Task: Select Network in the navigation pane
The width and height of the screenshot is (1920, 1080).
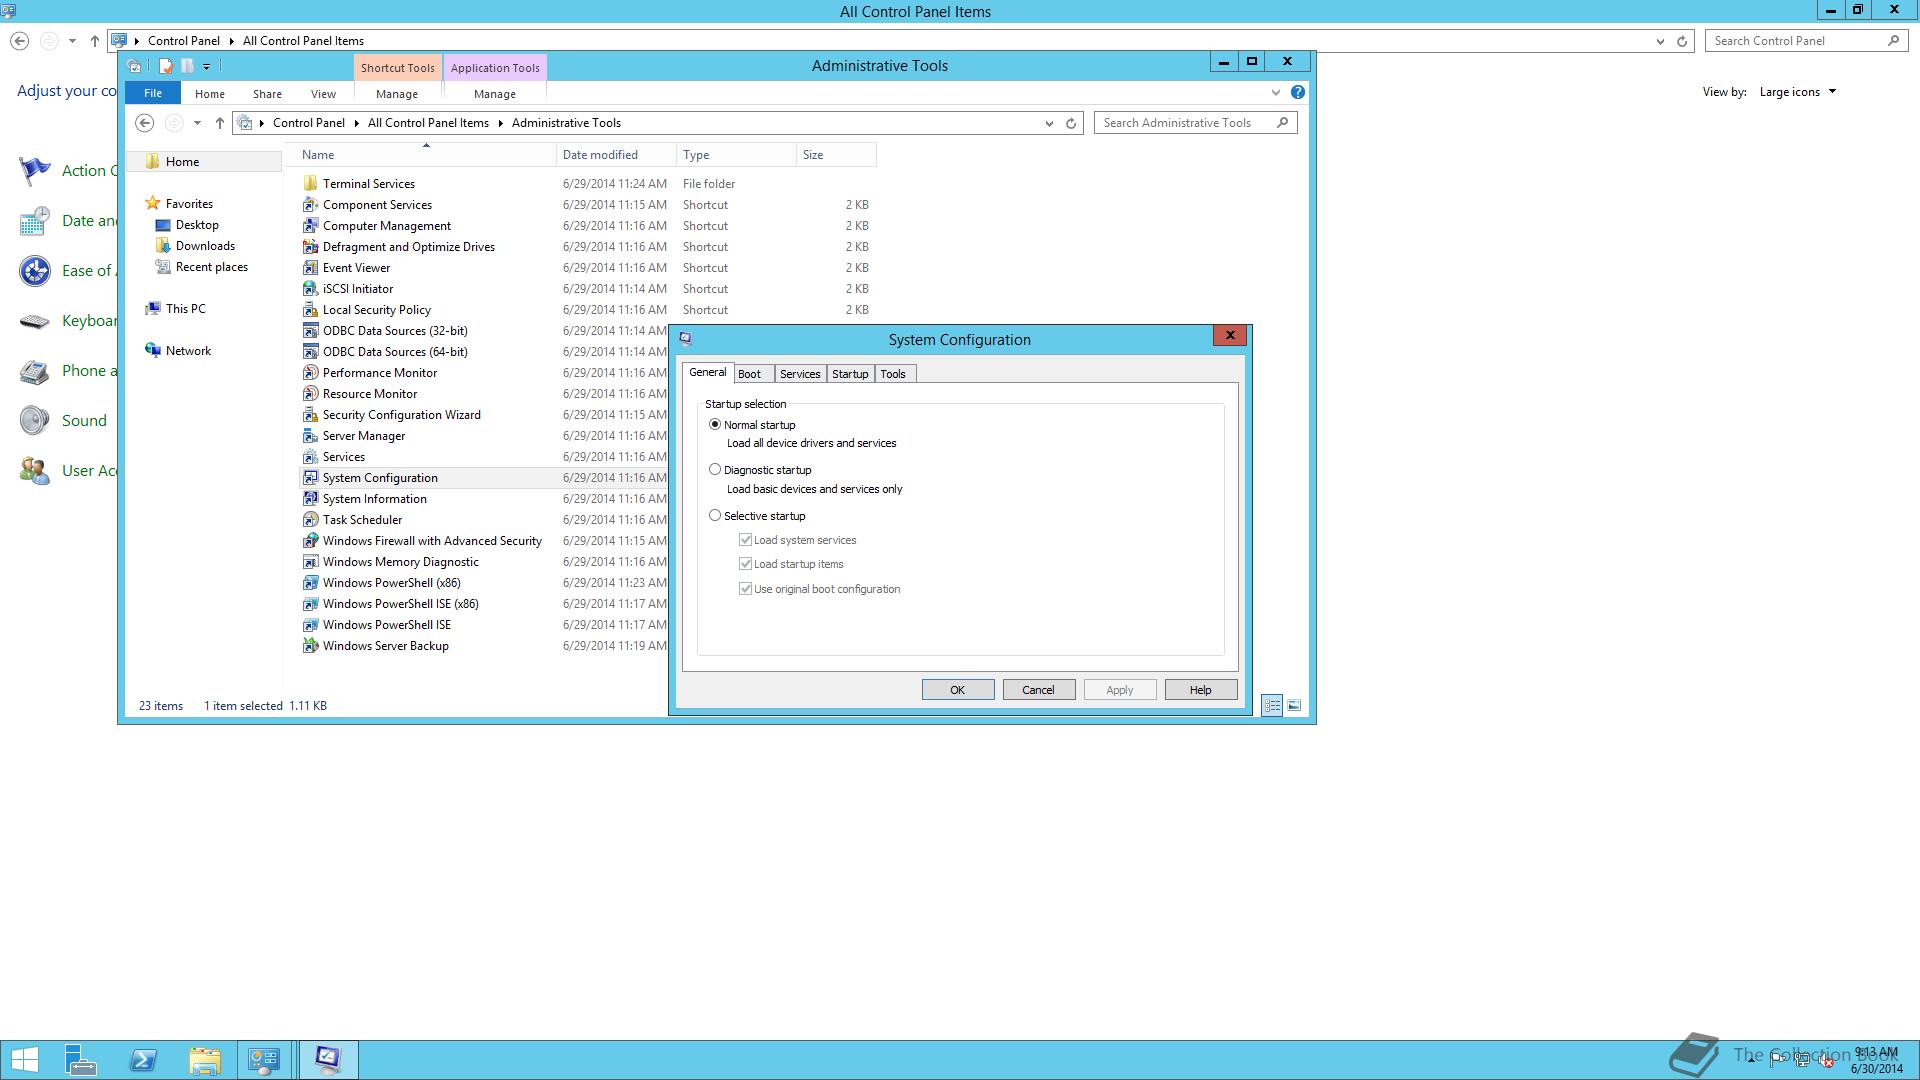Action: (x=188, y=351)
